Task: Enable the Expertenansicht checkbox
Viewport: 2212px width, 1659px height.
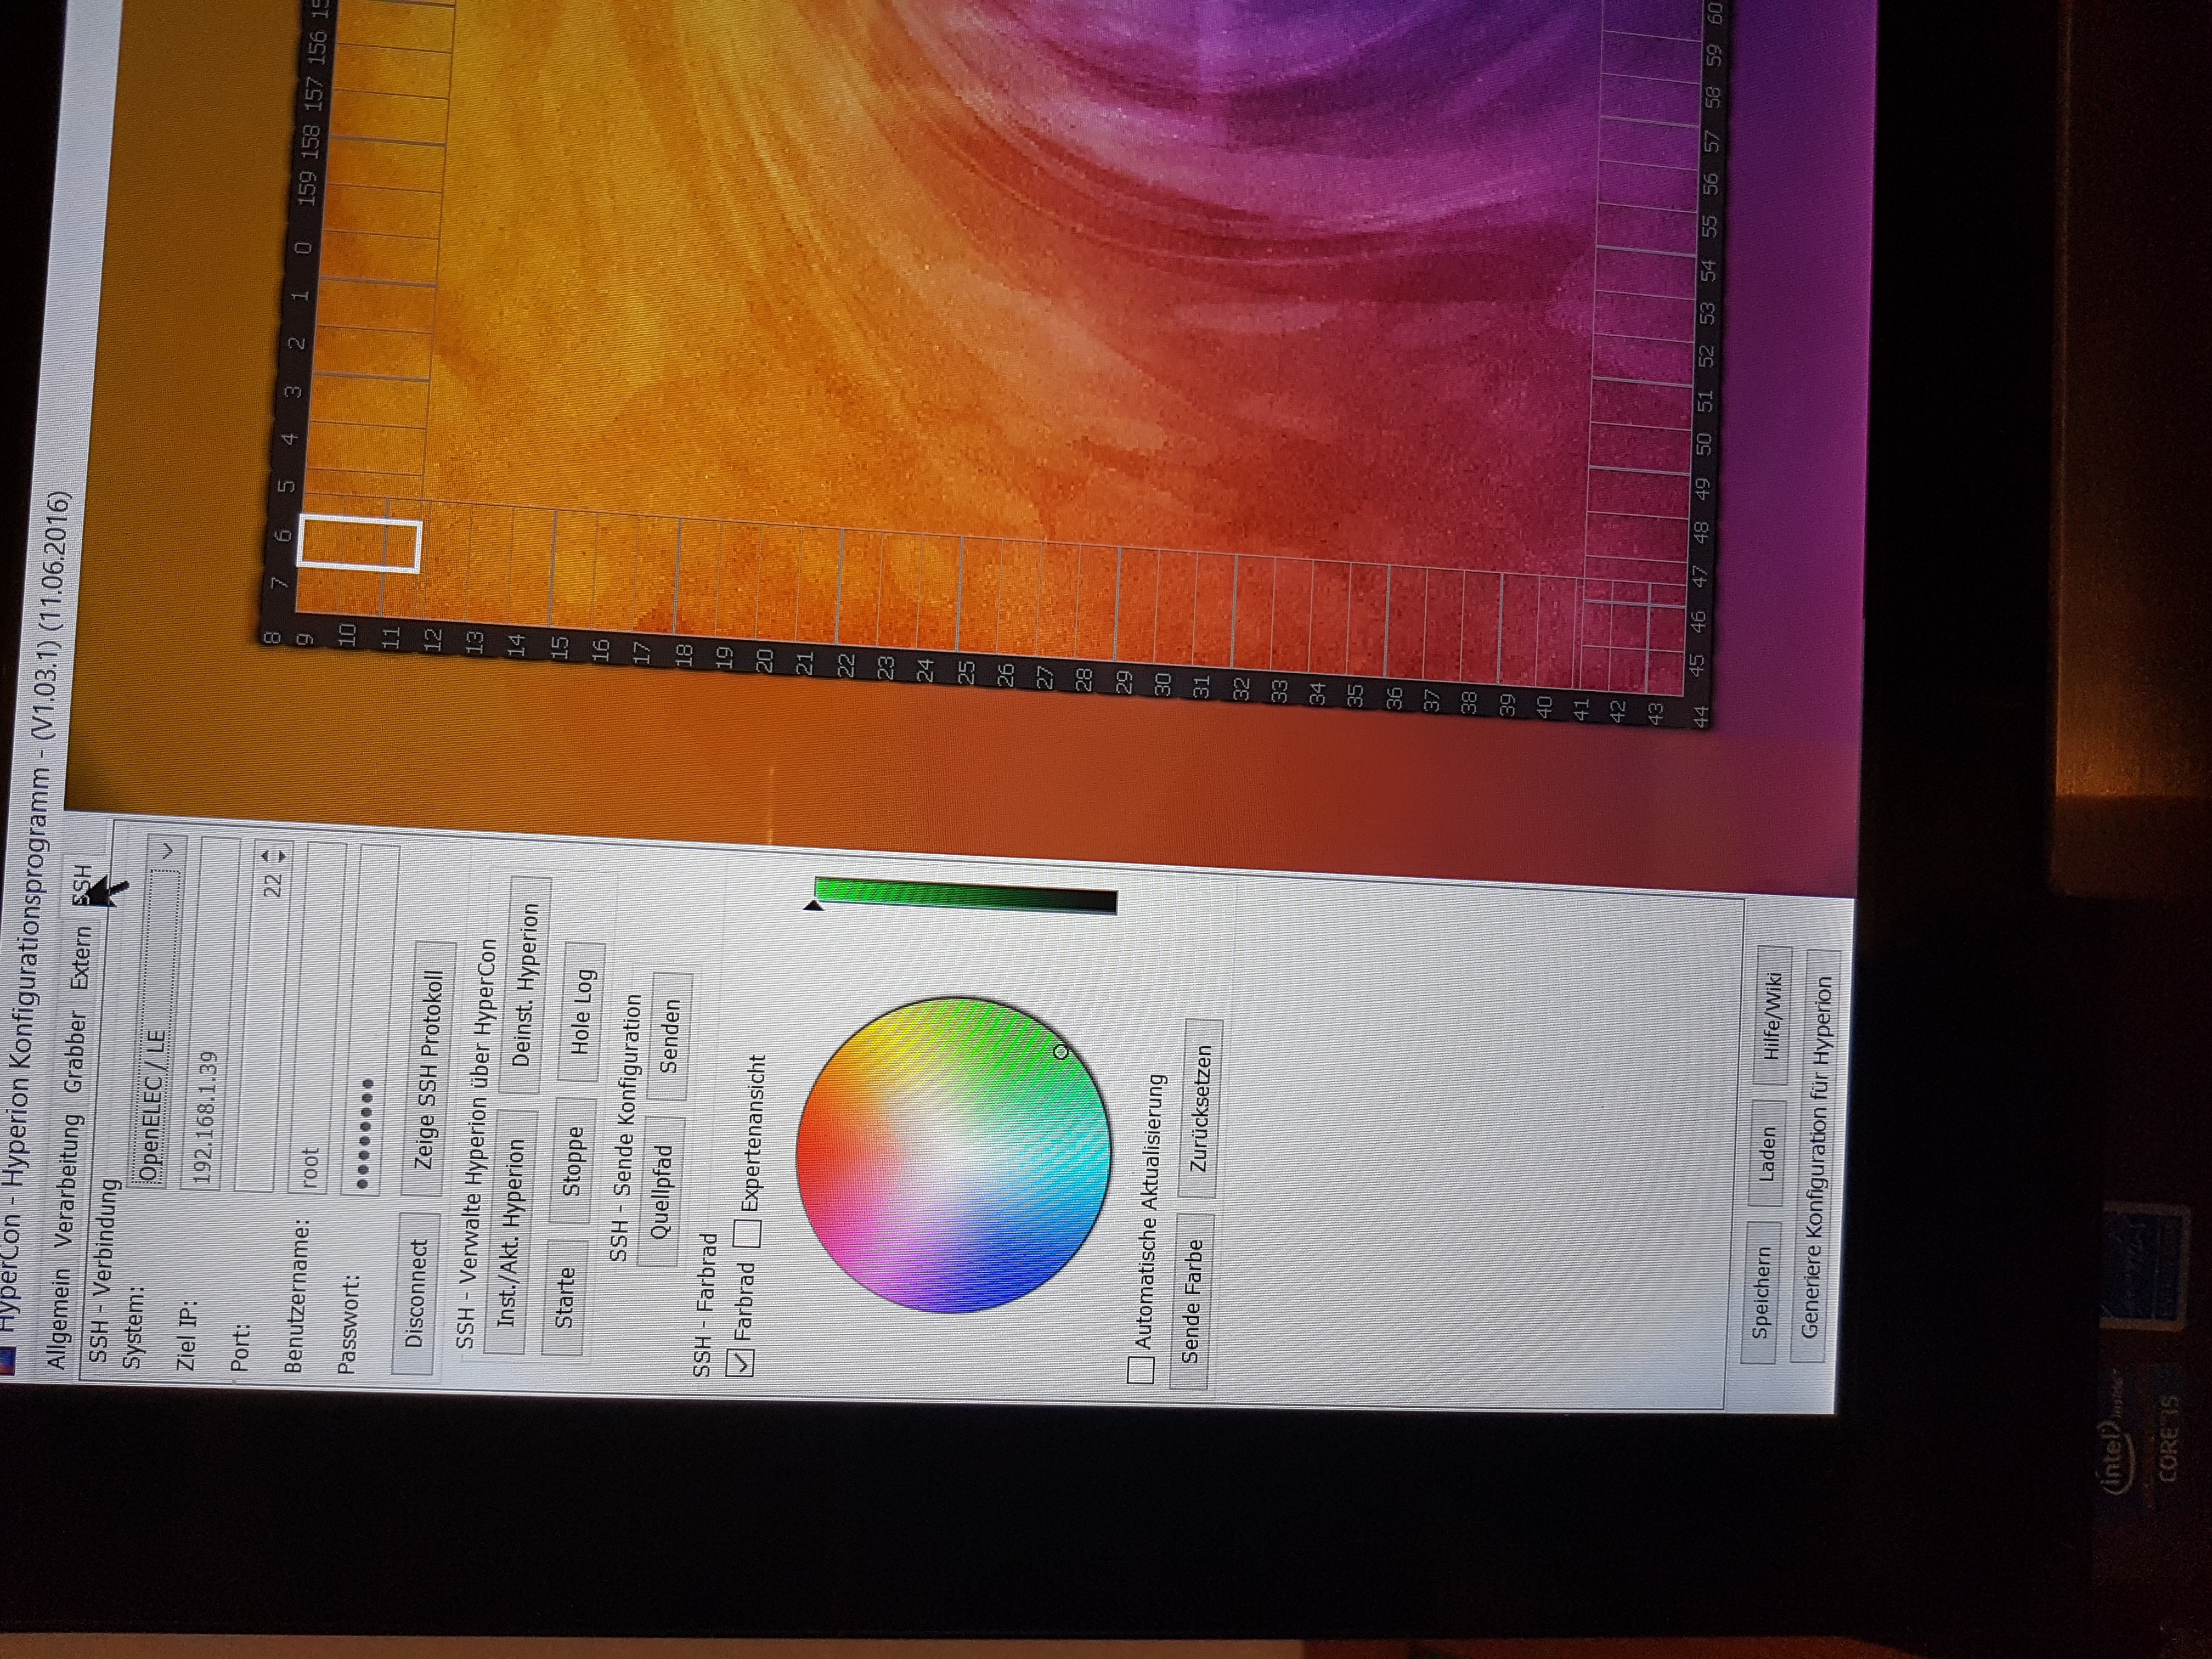Action: (748, 1233)
